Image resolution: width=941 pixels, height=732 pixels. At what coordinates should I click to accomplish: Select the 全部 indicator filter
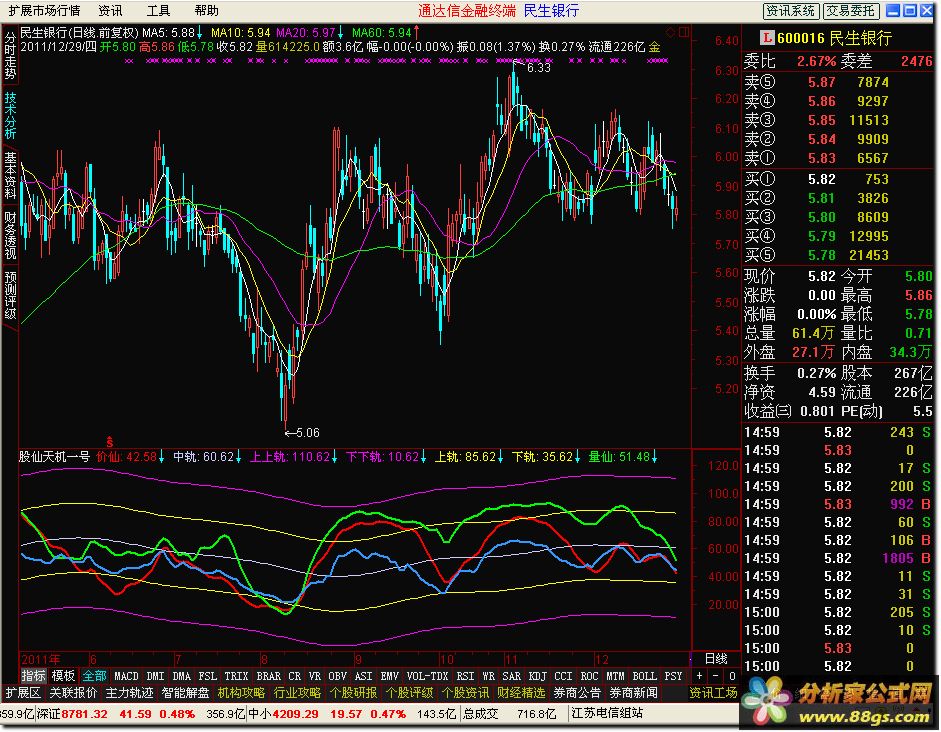point(94,676)
